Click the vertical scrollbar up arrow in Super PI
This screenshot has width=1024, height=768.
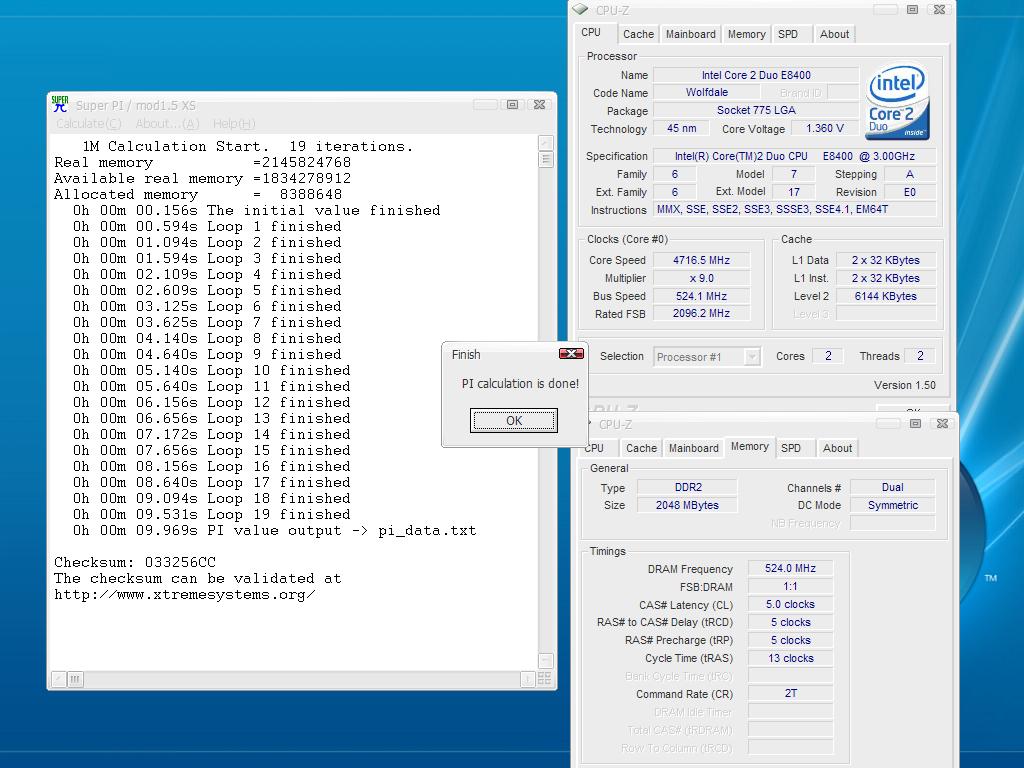pos(546,143)
